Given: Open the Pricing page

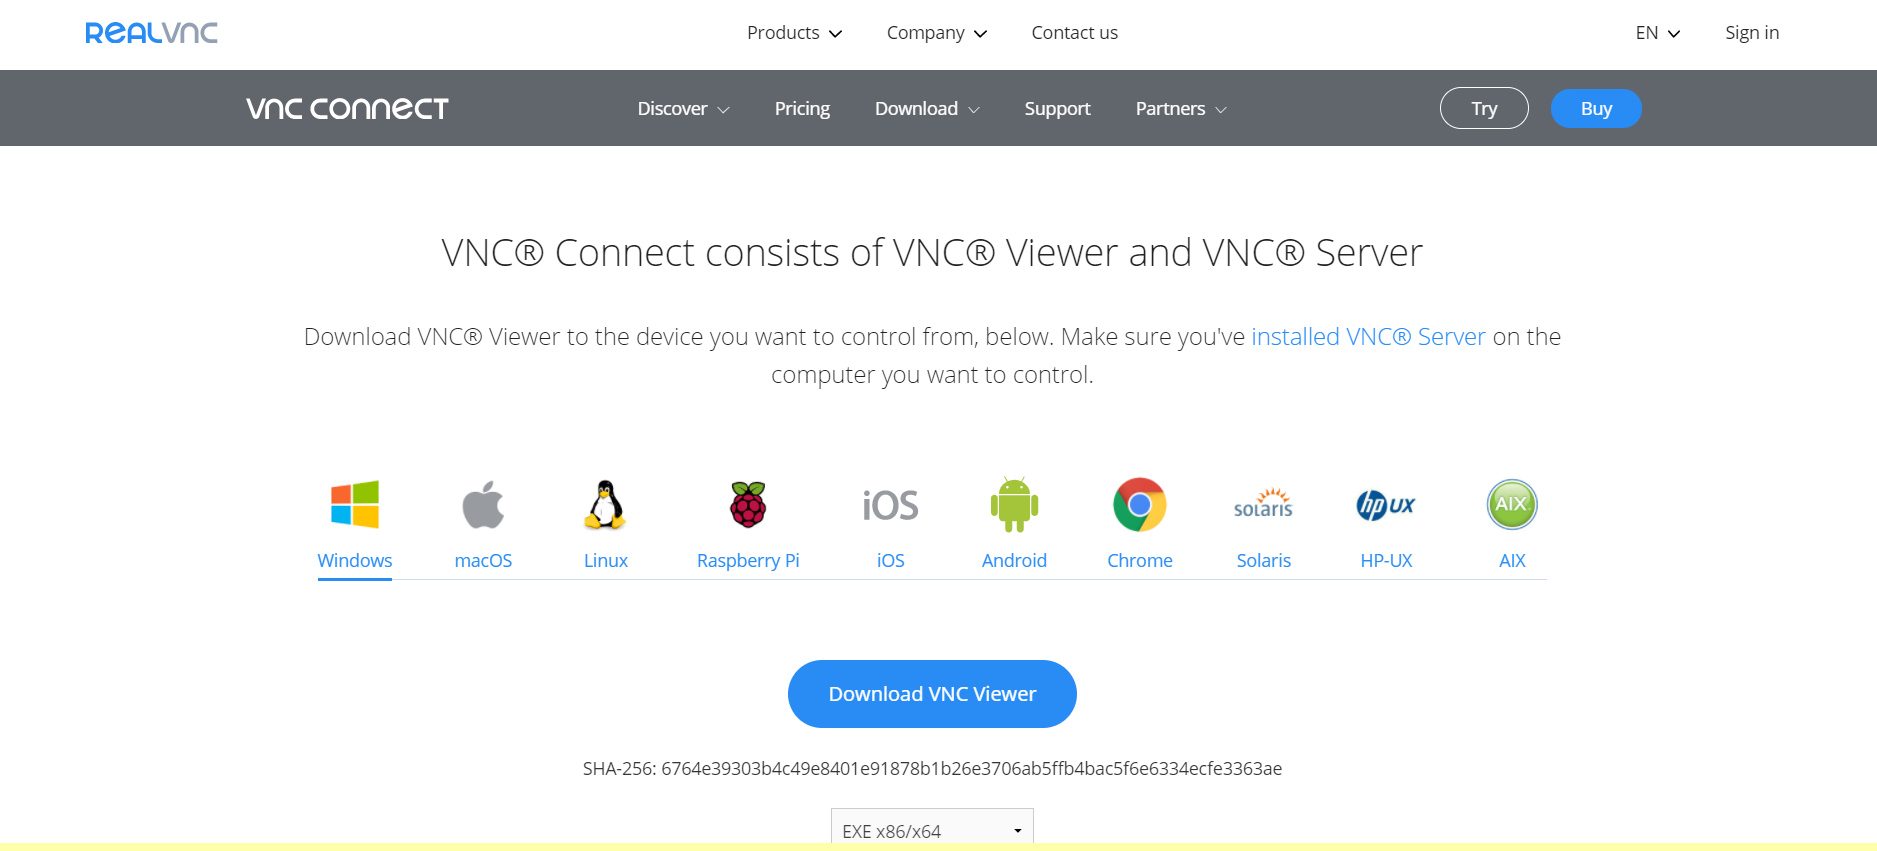Looking at the screenshot, I should (802, 108).
